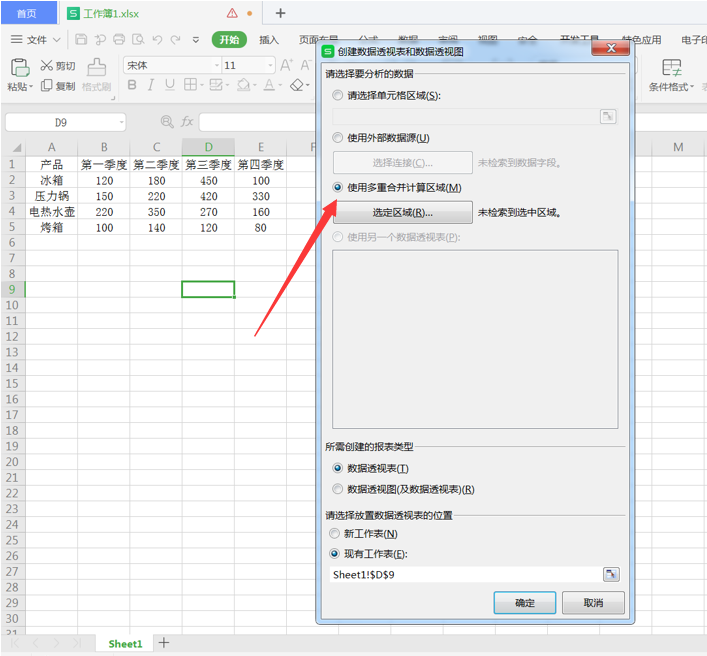Click the select-all corner triangle of the sheet
The height and width of the screenshot is (656, 707).
[17, 147]
